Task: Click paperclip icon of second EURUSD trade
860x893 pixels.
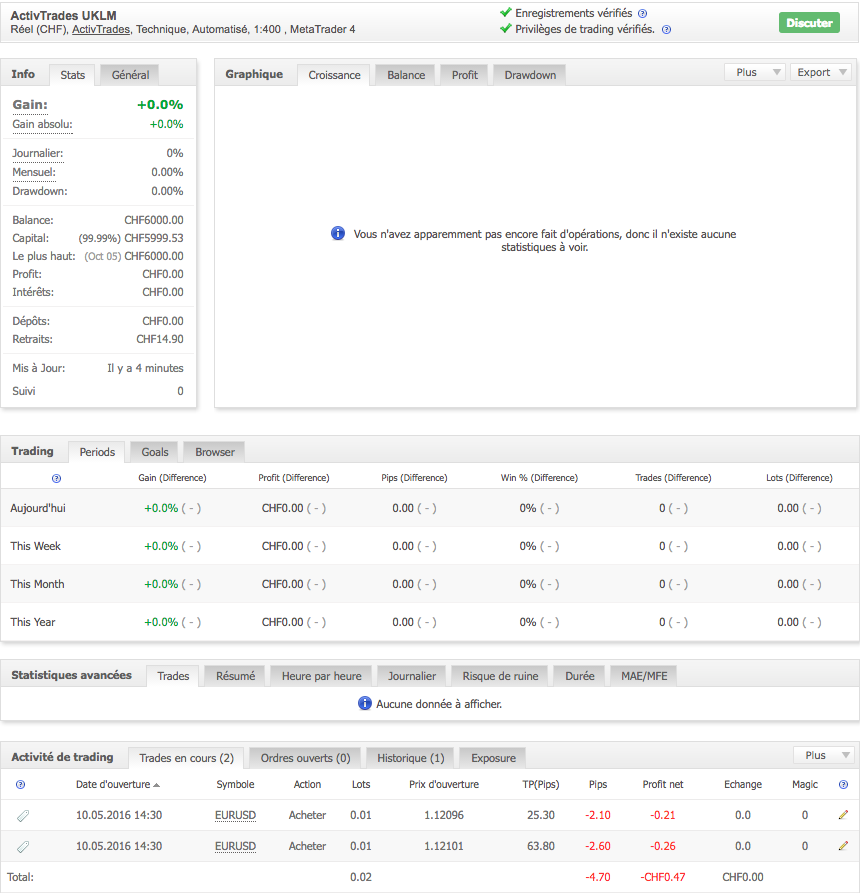Action: 23,846
